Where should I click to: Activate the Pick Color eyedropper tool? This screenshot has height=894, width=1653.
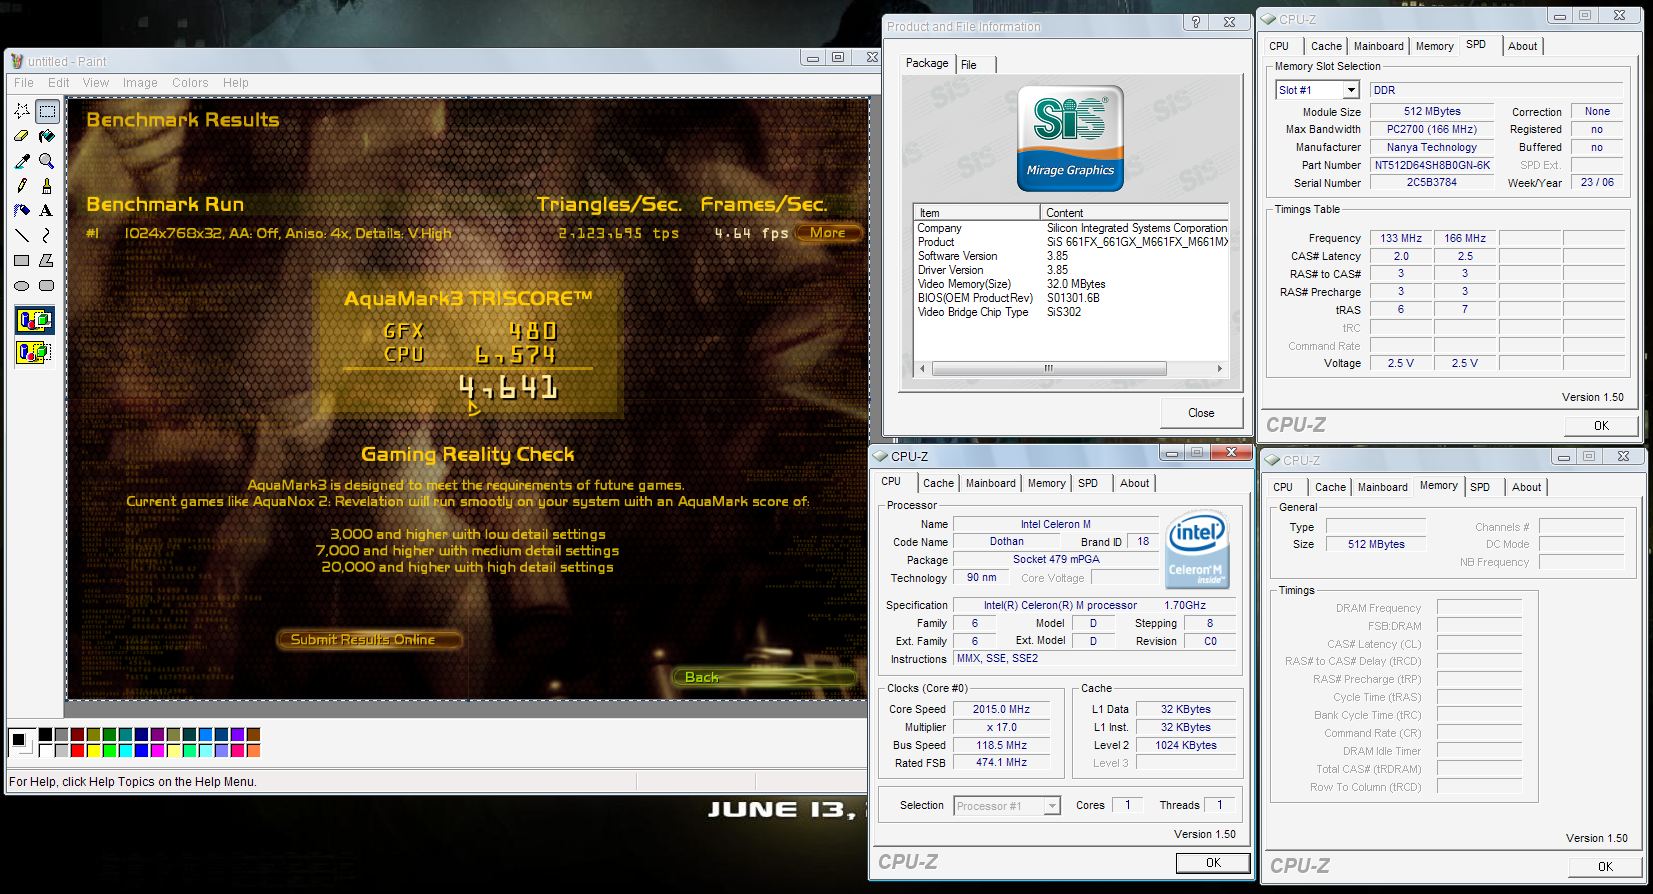(22, 161)
